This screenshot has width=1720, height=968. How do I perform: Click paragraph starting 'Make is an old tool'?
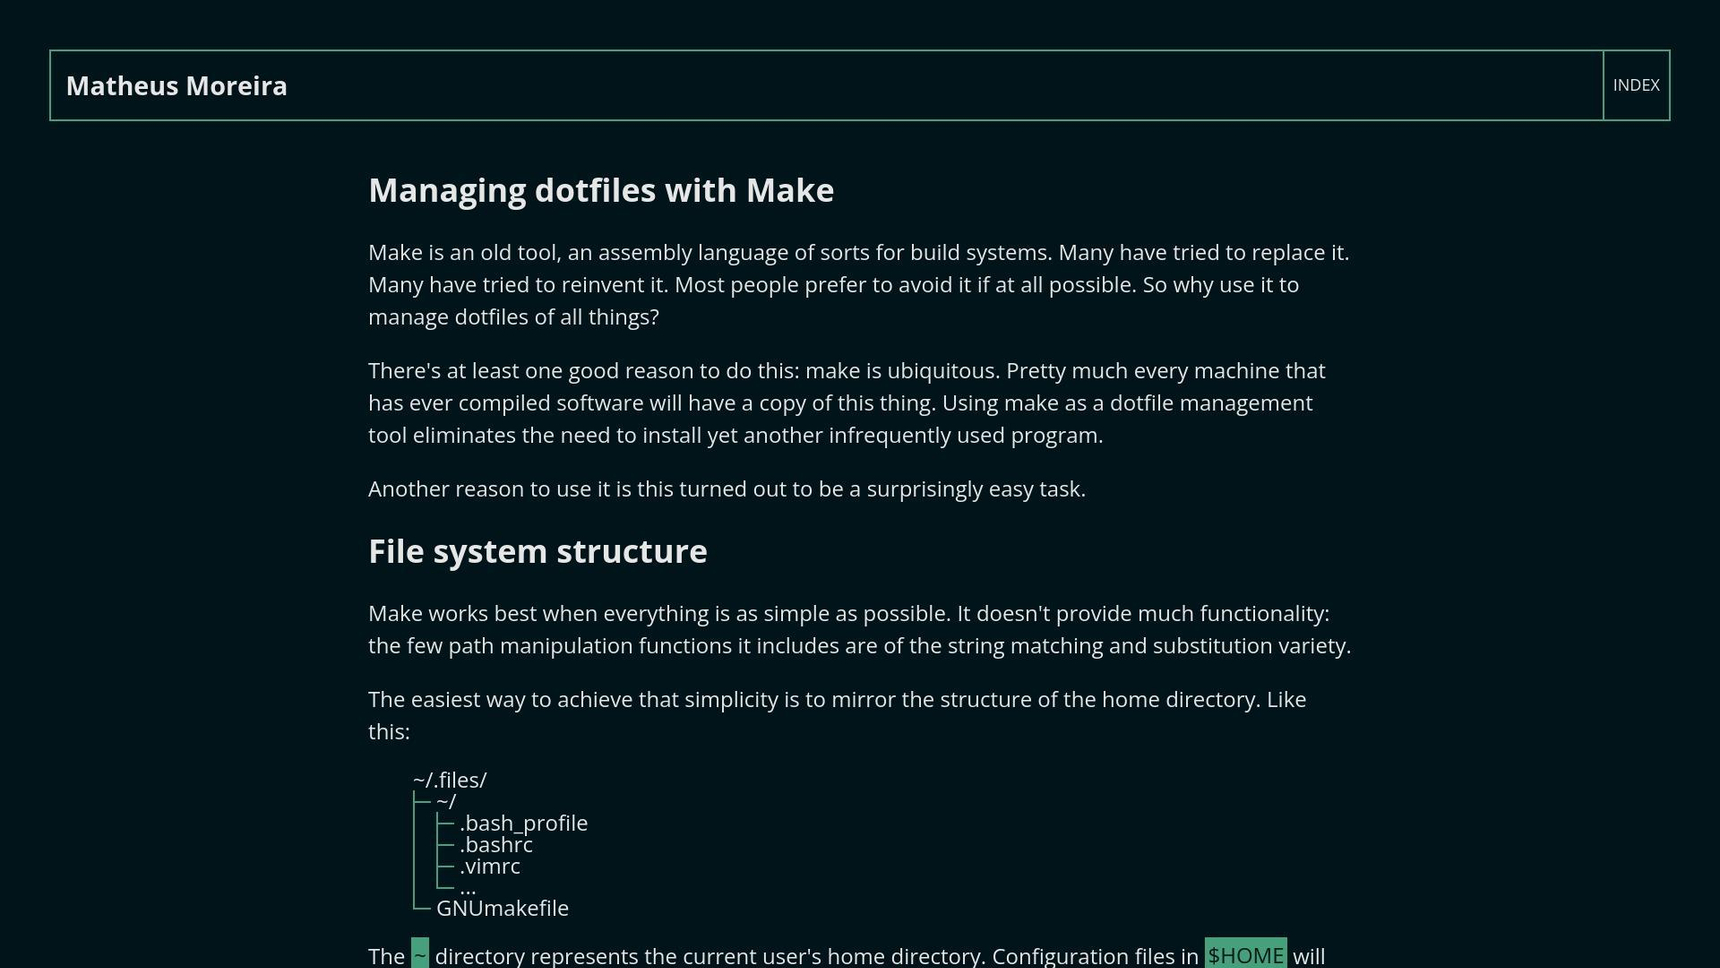tap(860, 284)
